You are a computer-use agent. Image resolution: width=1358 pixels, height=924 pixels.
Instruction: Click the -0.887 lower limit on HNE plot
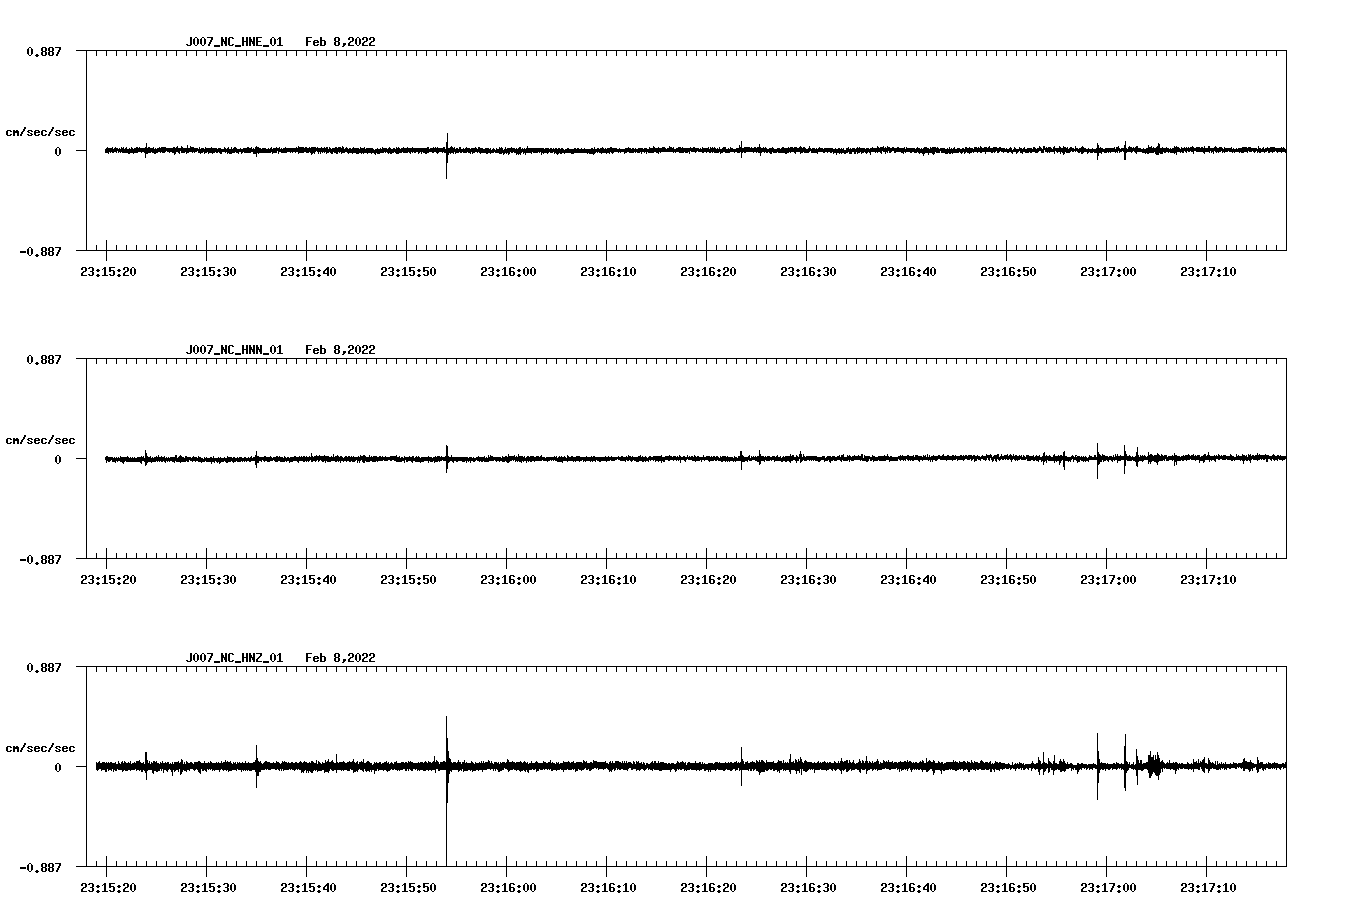pos(40,252)
